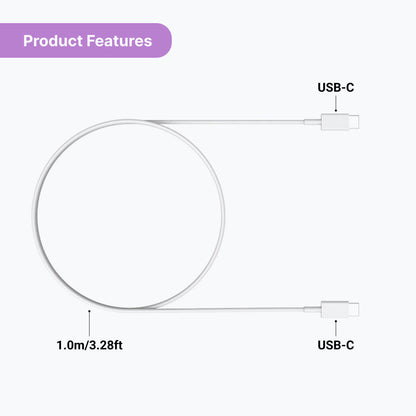Select the bottom USB-C text label

(336, 345)
